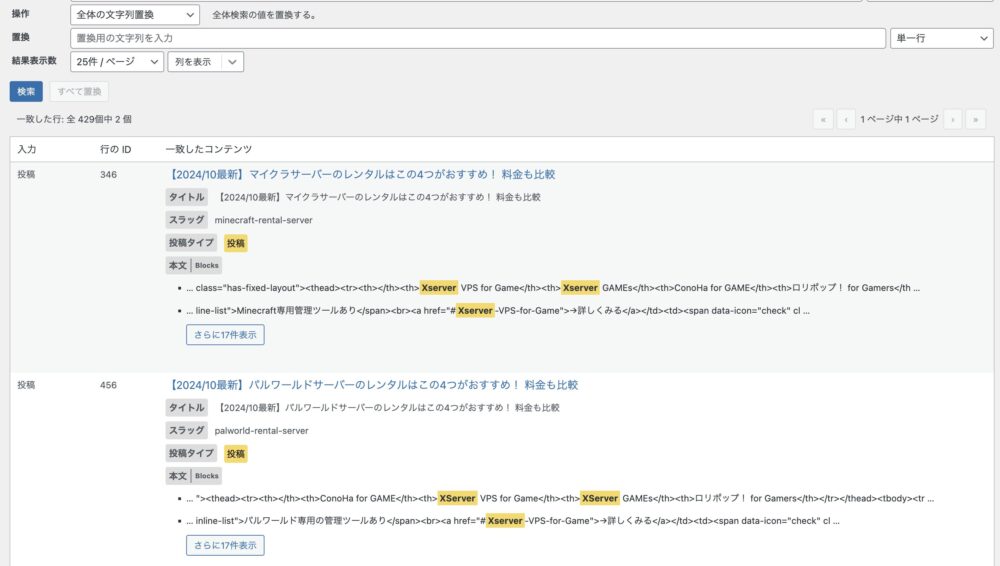The width and height of the screenshot is (1000, 566).
Task: Click row ID 346
Action: click(108, 174)
